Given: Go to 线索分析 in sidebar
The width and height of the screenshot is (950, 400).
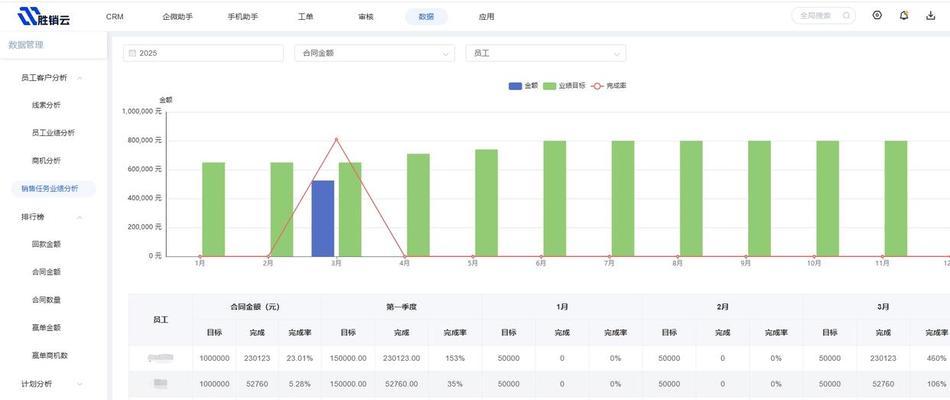Looking at the screenshot, I should [47, 105].
